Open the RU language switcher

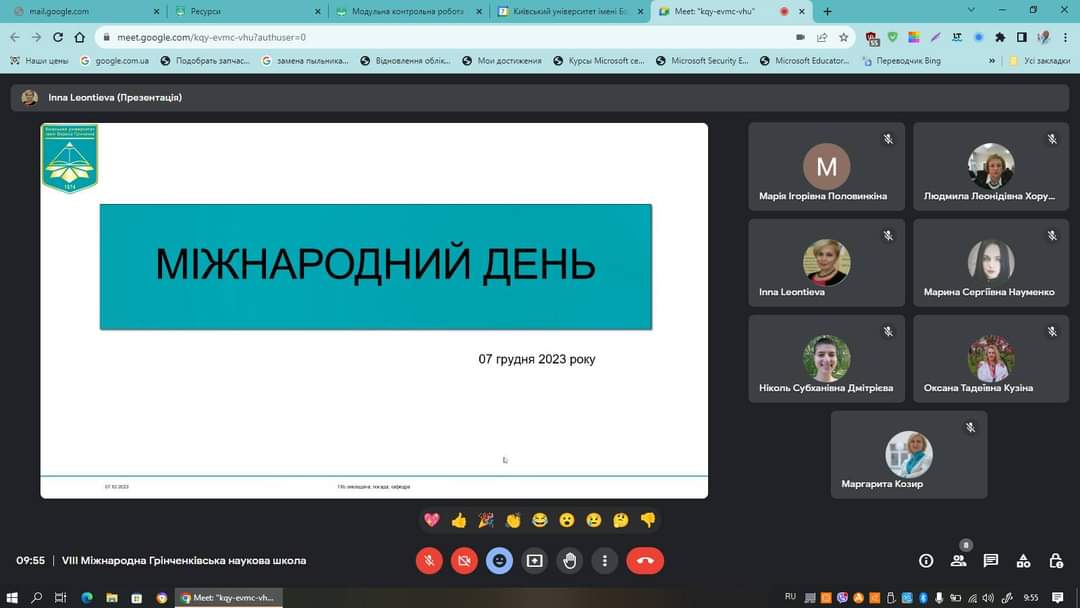[790, 596]
